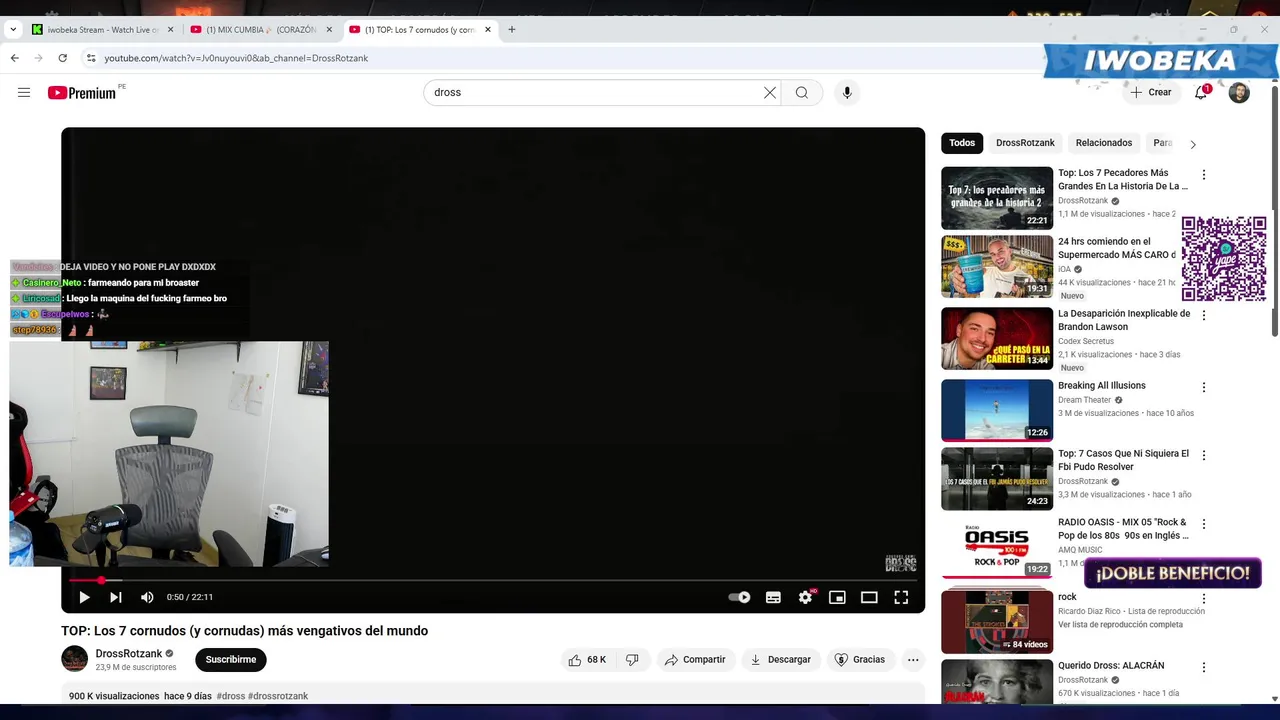Open account avatar menu
This screenshot has height=720, width=1280.
(1239, 93)
